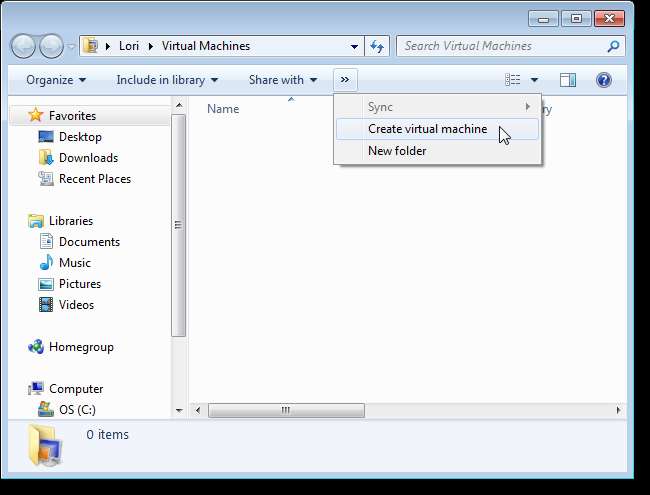Select Desktop in Favorites
This screenshot has width=650, height=495.
pos(80,137)
